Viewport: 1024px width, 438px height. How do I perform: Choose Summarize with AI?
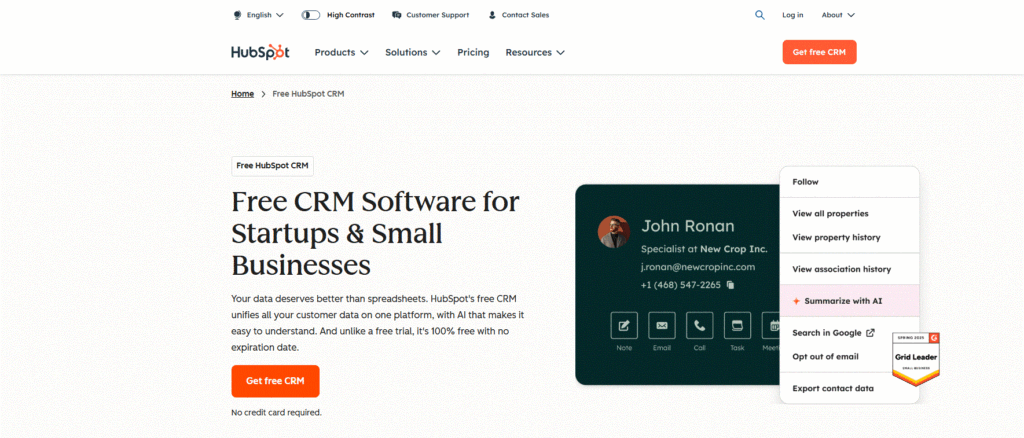(850, 301)
